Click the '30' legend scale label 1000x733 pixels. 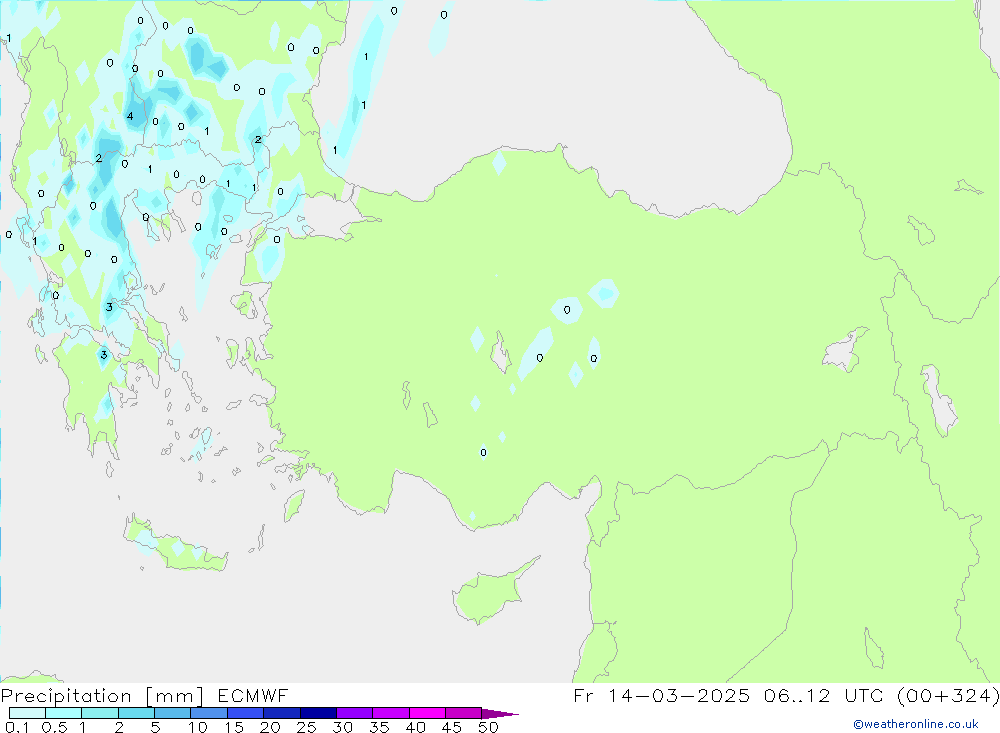pyautogui.click(x=343, y=727)
